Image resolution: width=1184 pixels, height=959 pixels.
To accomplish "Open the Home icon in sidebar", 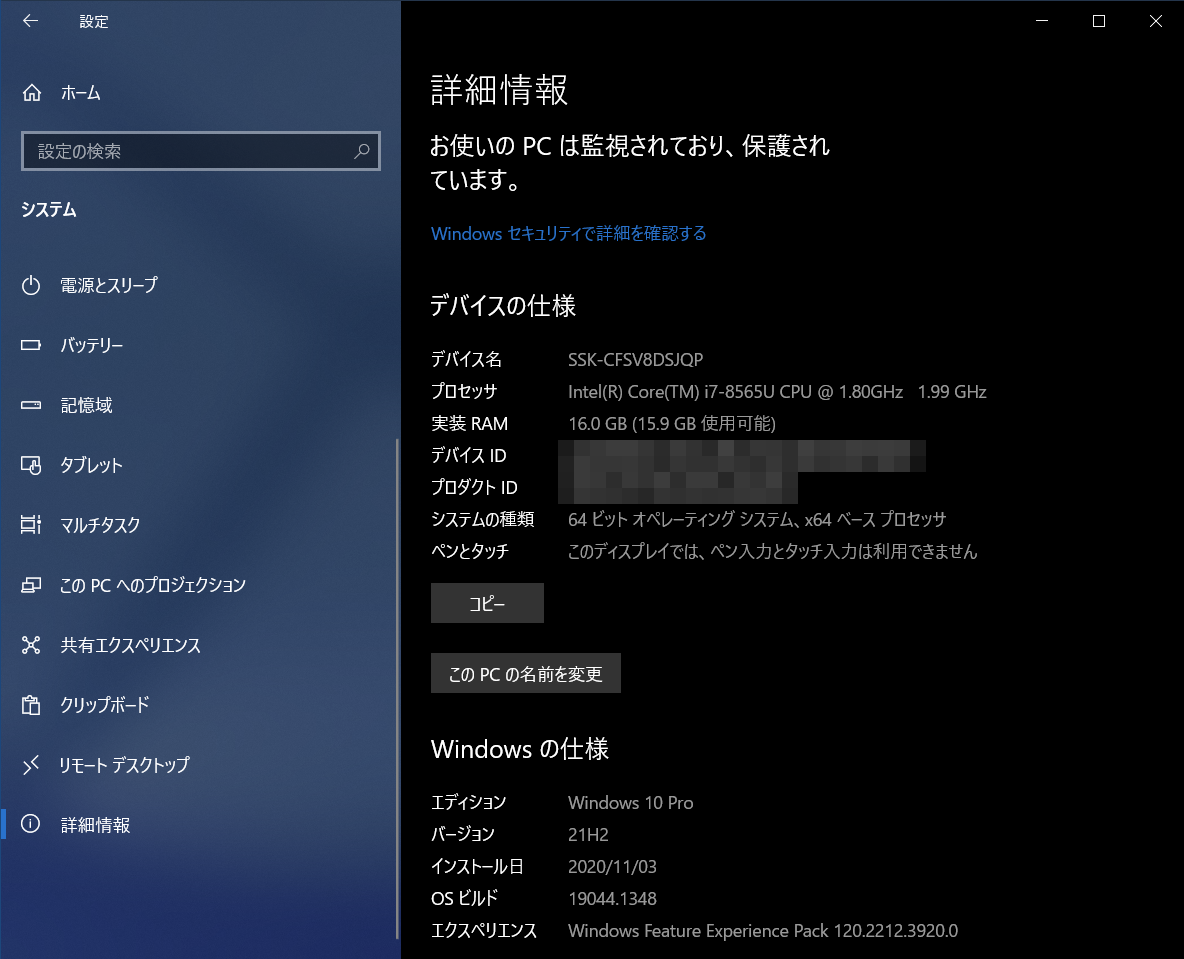I will (x=32, y=93).
